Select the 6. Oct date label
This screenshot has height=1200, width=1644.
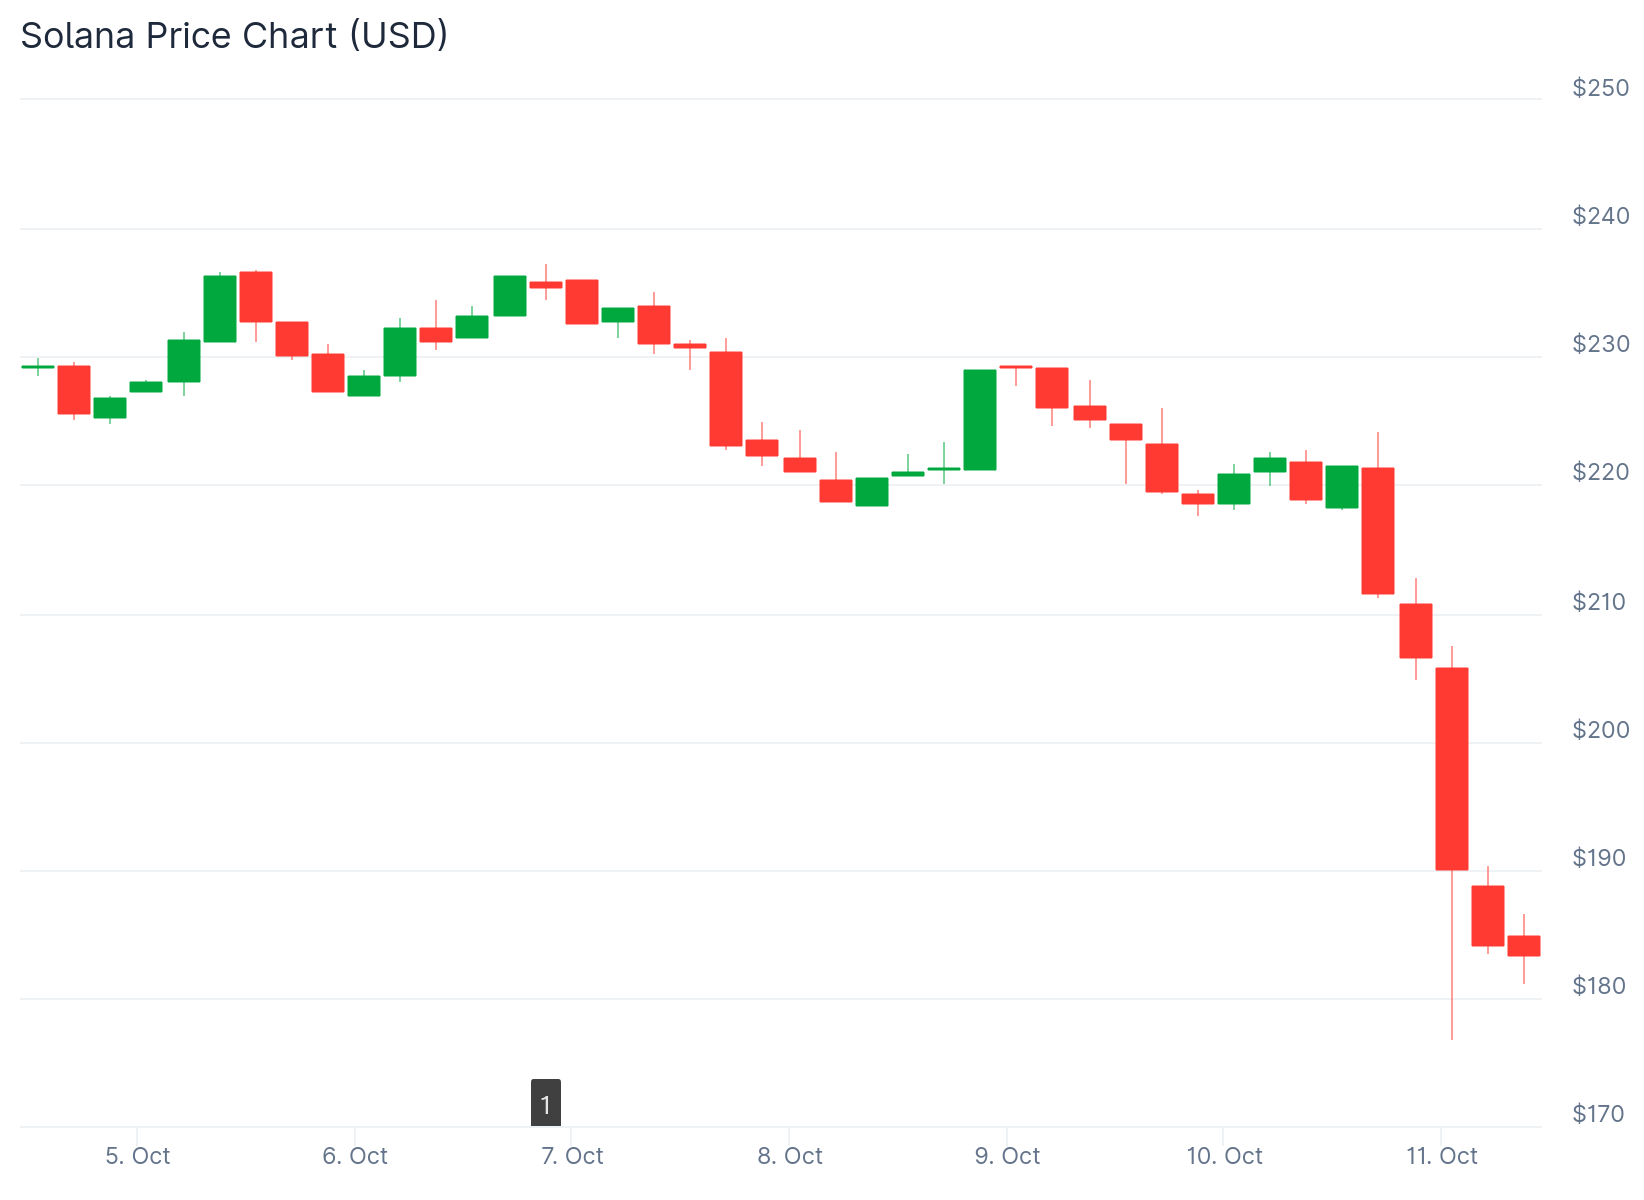pos(355,1156)
